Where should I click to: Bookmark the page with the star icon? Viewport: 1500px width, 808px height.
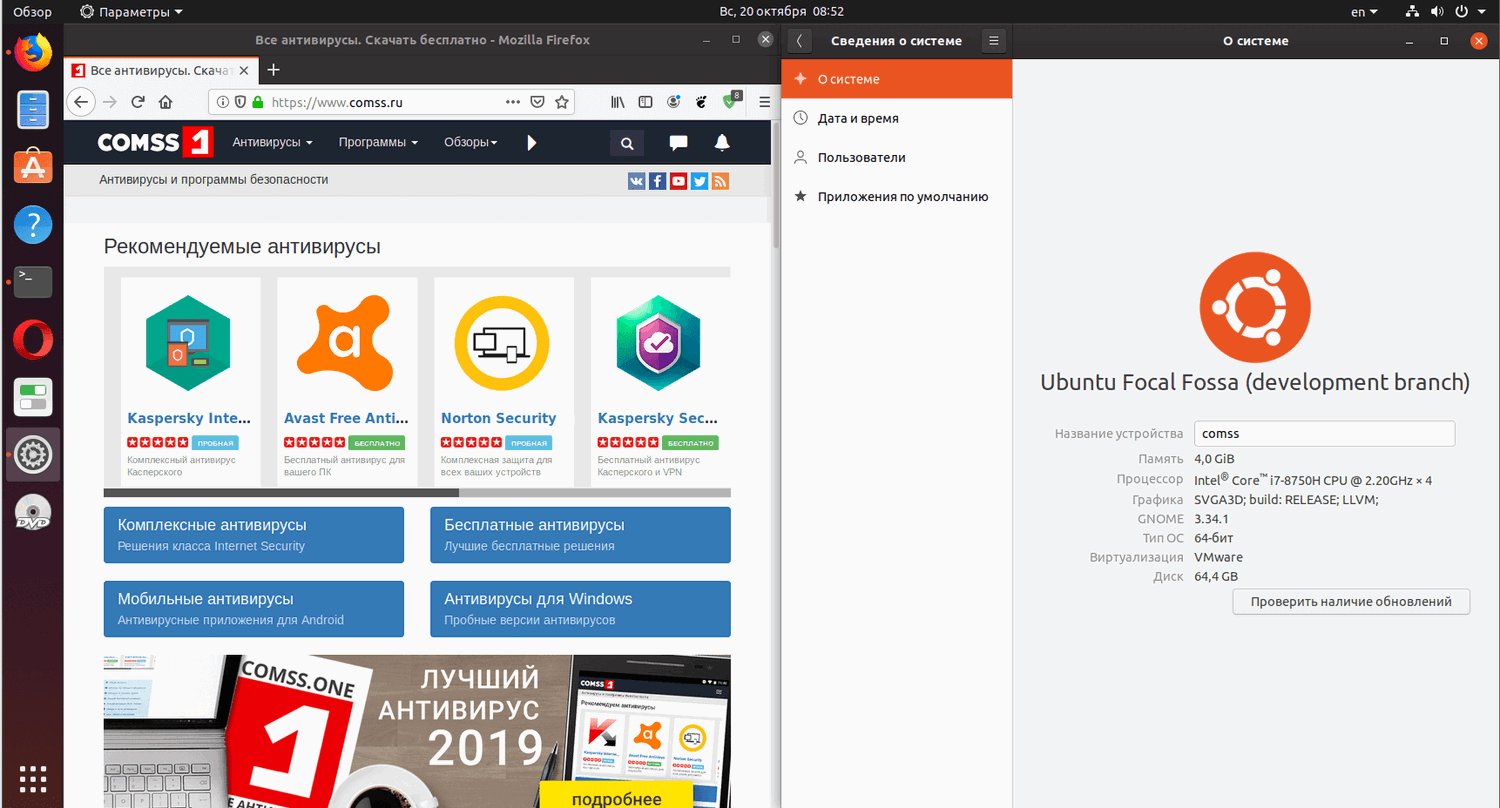click(x=560, y=101)
